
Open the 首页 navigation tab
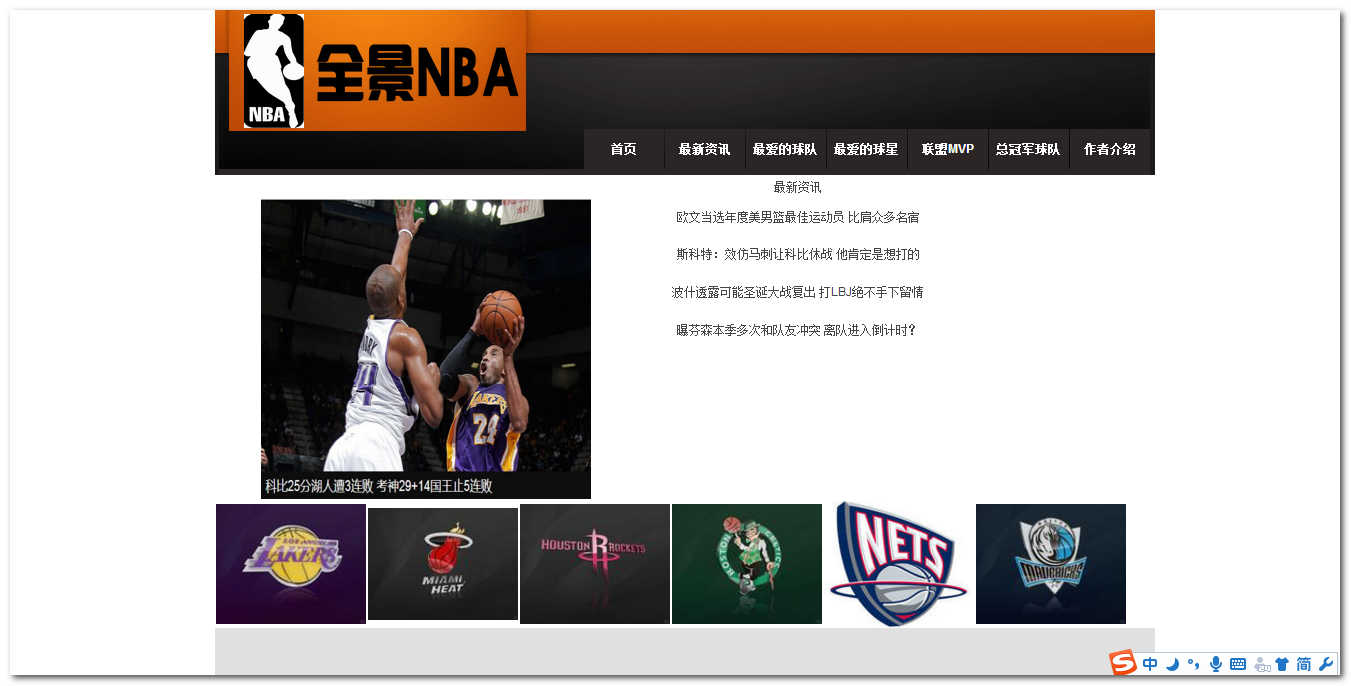click(x=624, y=149)
